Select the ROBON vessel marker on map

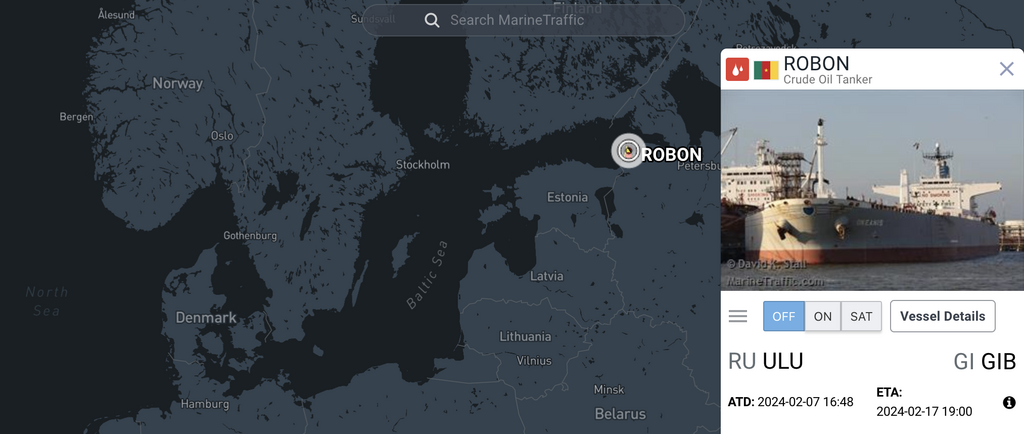point(628,151)
